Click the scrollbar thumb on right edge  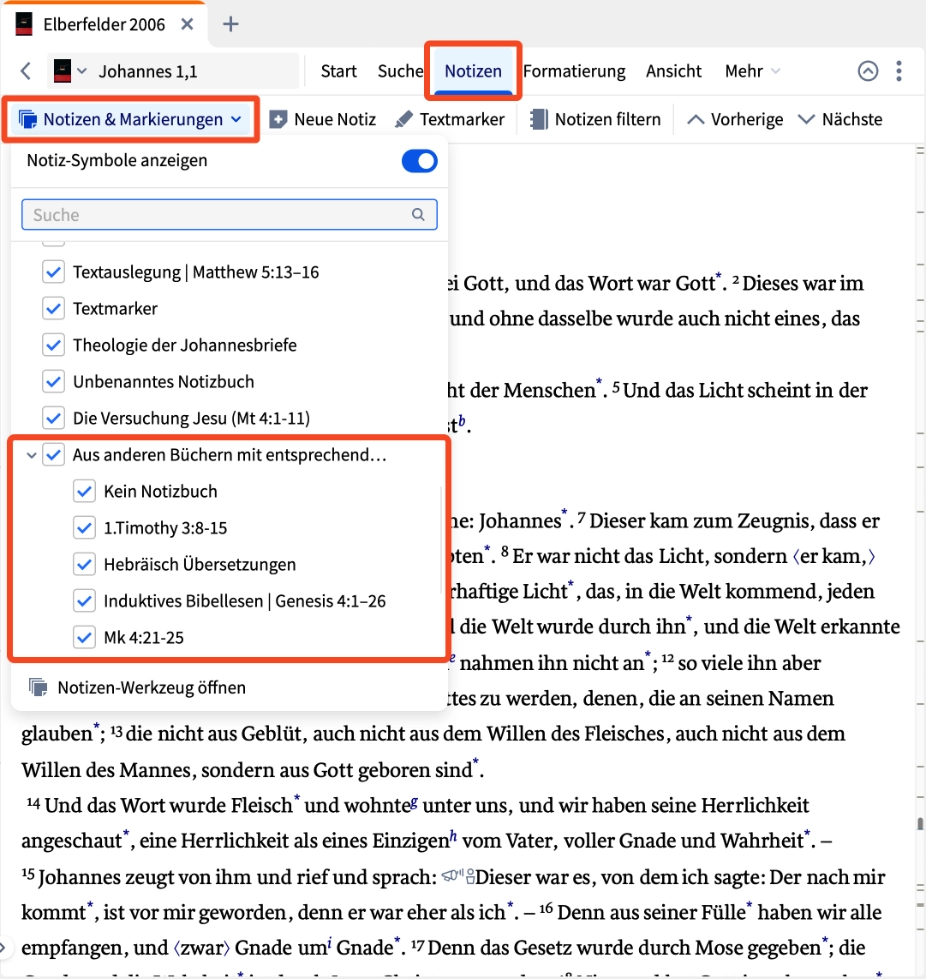coord(920,824)
